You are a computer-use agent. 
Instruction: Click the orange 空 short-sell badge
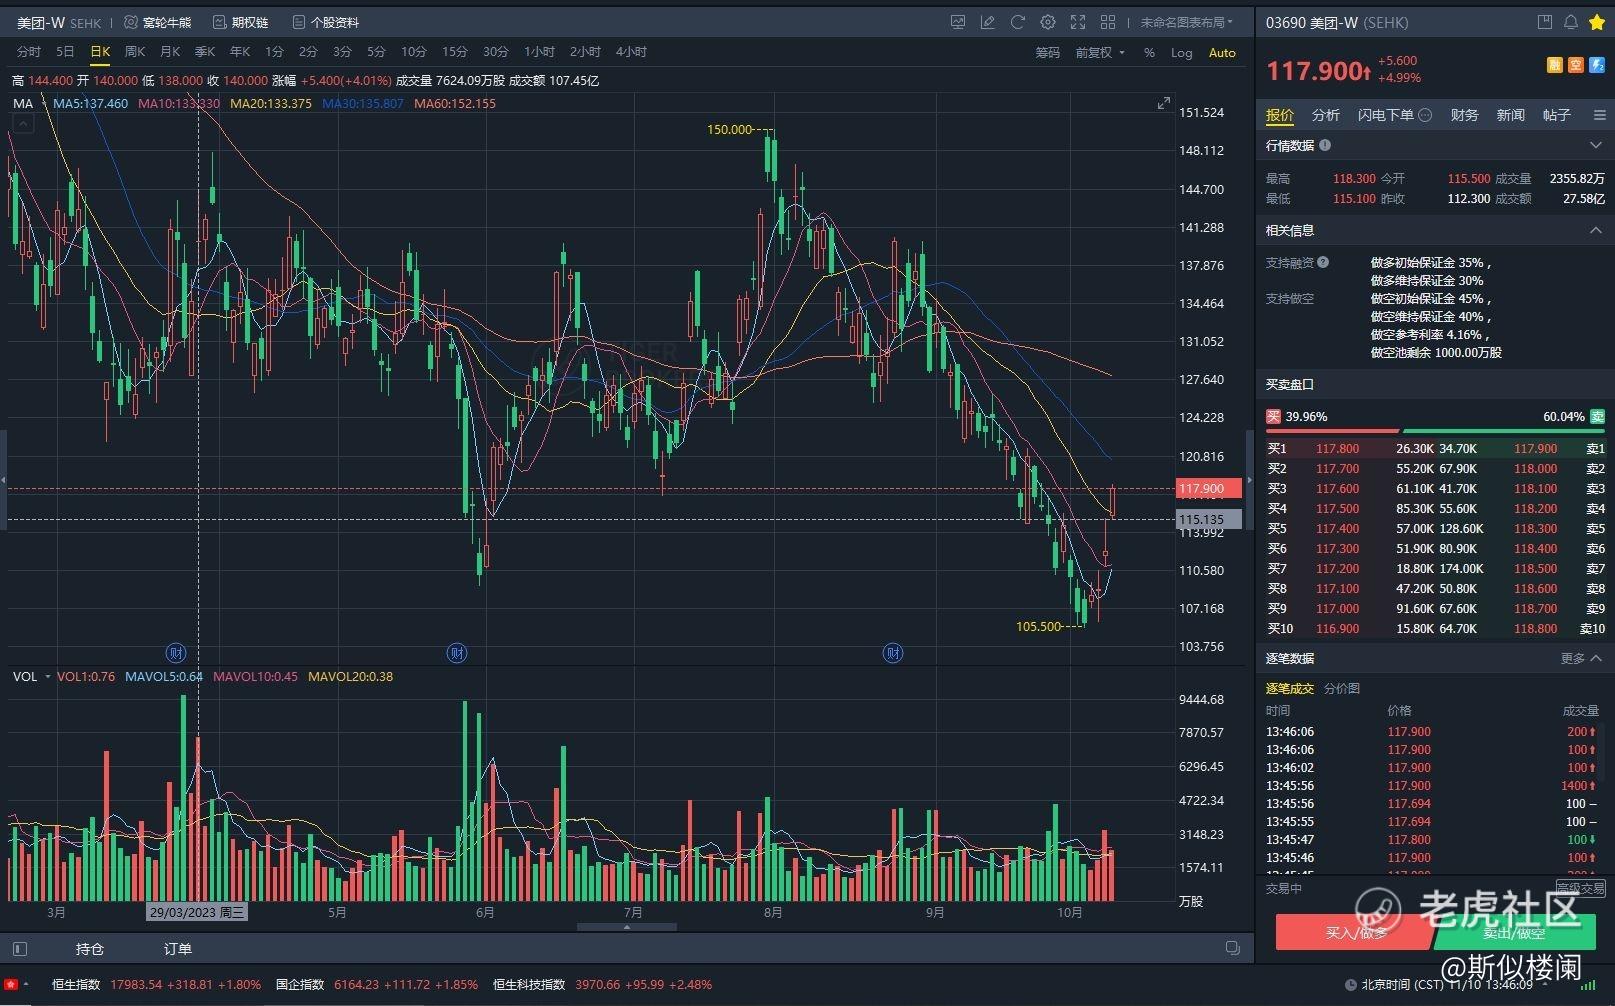(1576, 65)
